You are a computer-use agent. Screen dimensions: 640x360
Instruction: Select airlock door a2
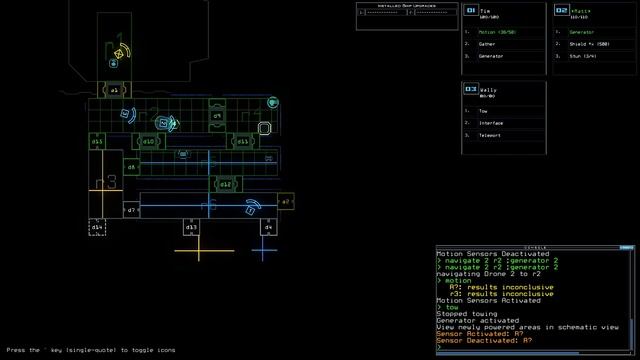tap(286, 202)
